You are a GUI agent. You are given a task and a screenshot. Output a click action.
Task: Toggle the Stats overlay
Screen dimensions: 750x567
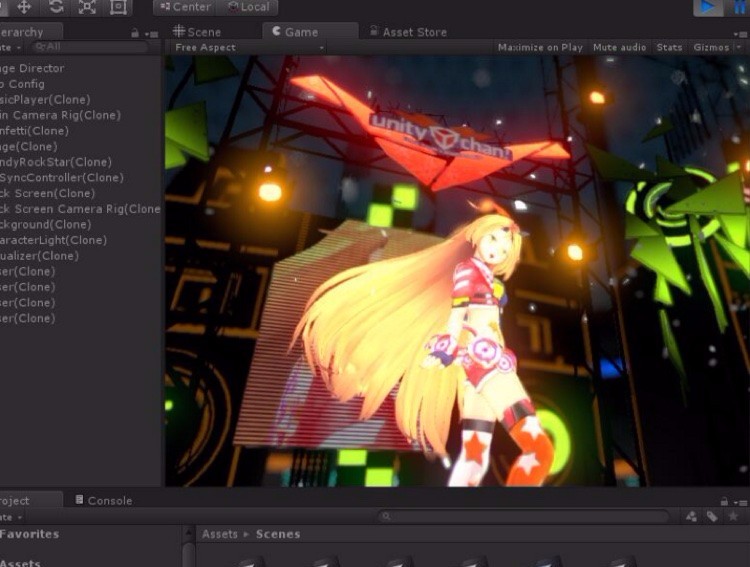[669, 47]
